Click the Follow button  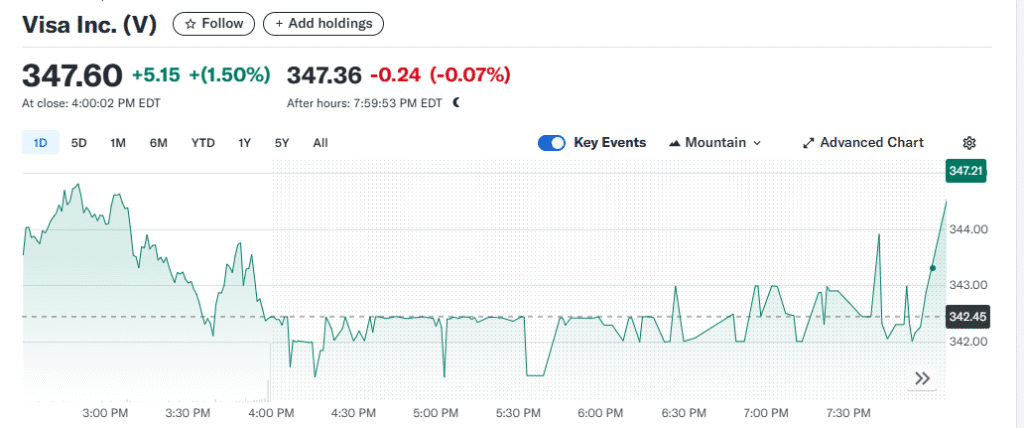[x=214, y=24]
